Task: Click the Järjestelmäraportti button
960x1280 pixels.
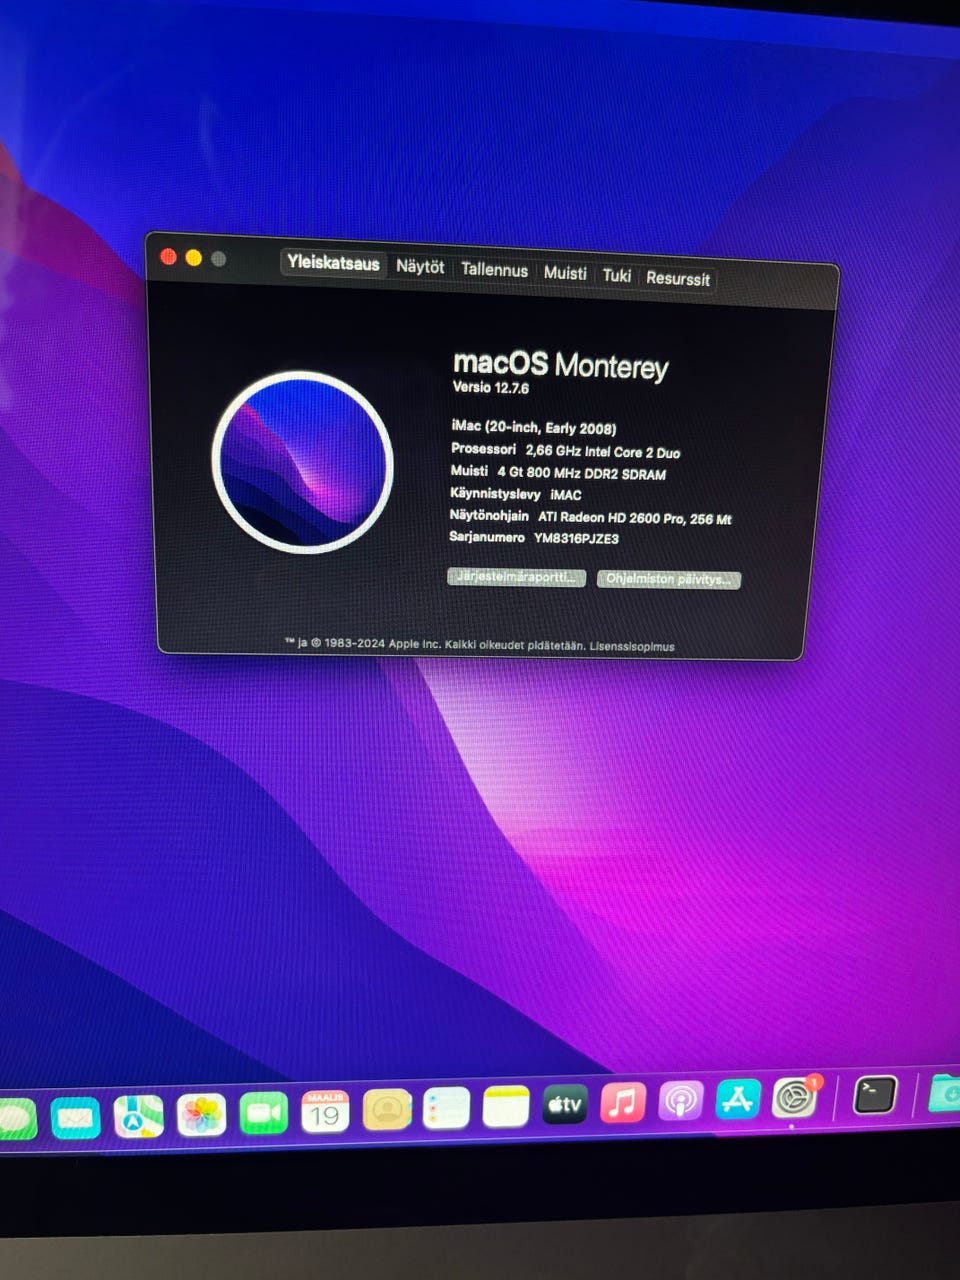Action: (x=516, y=577)
